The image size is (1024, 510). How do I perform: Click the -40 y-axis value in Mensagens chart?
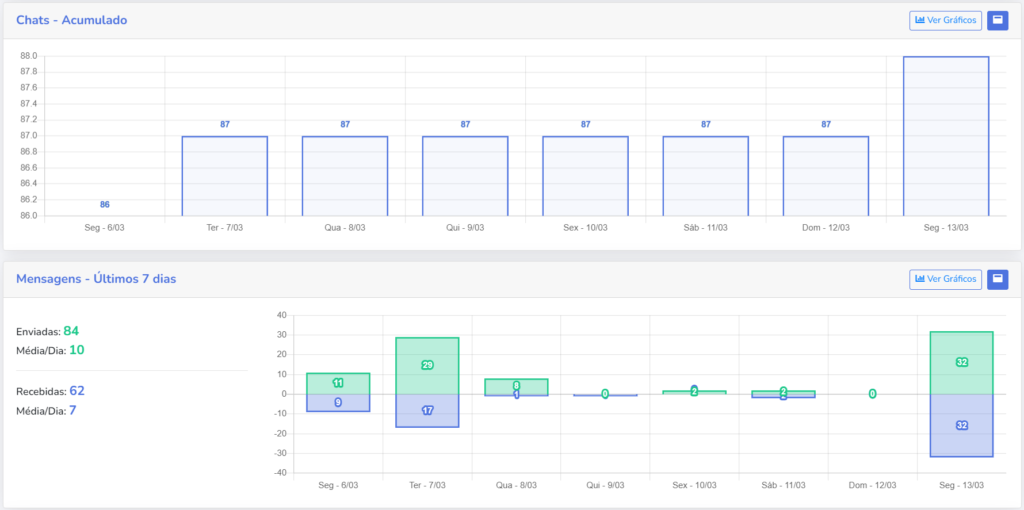pyautogui.click(x=281, y=473)
